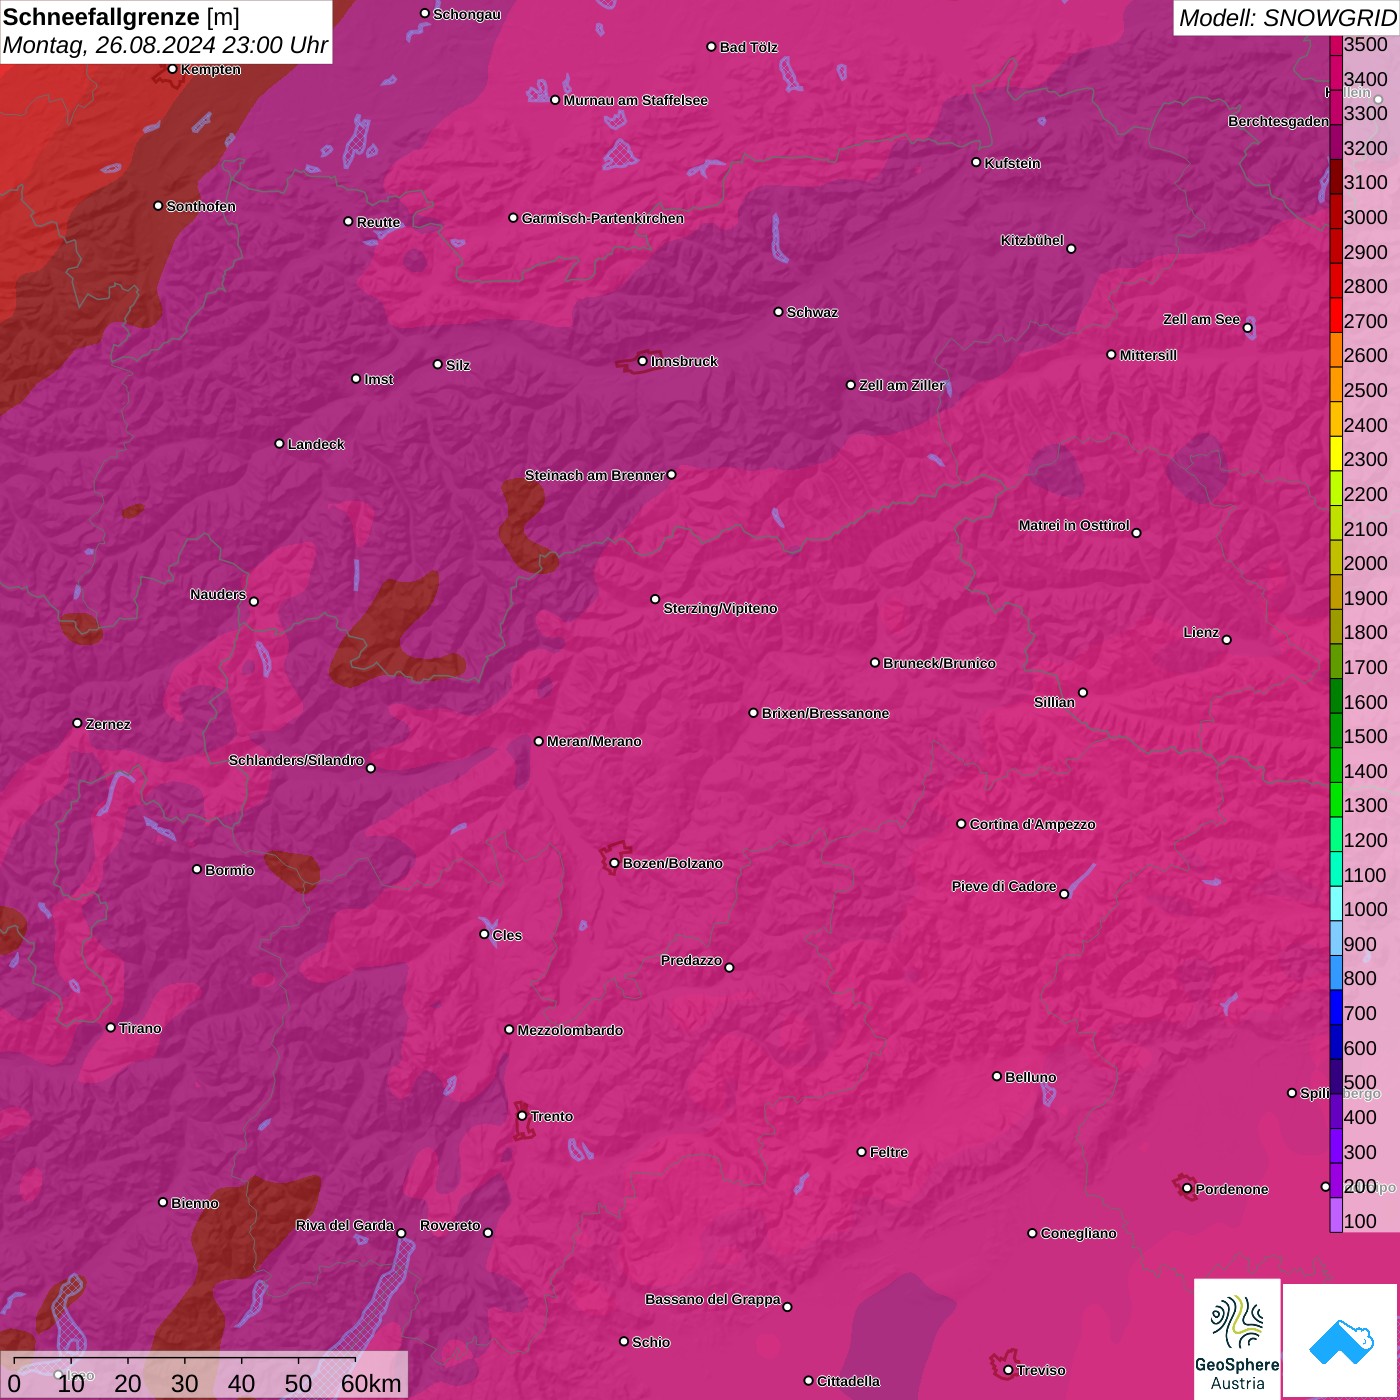Click the Bruneck/Brunico label

pyautogui.click(x=939, y=663)
